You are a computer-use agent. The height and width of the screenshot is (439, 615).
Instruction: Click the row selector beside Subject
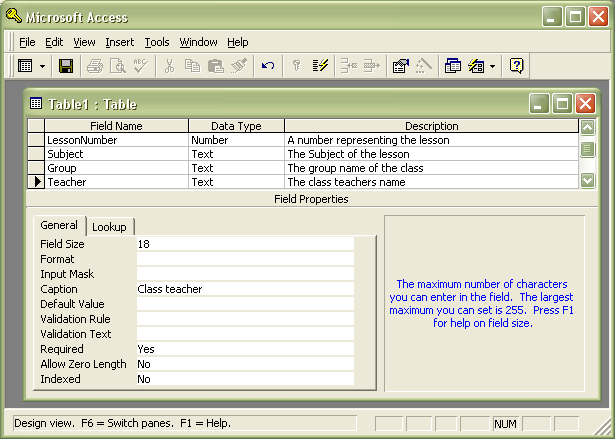[x=36, y=154]
